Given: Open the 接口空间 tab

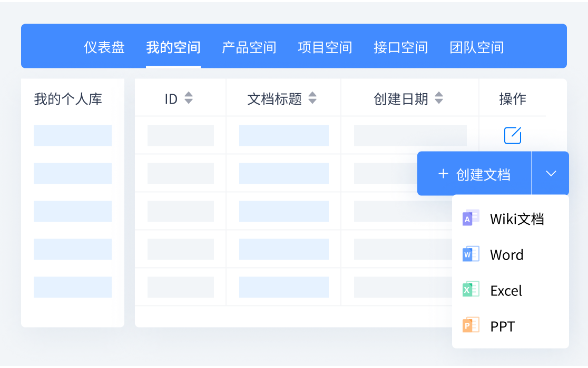Looking at the screenshot, I should pos(400,47).
